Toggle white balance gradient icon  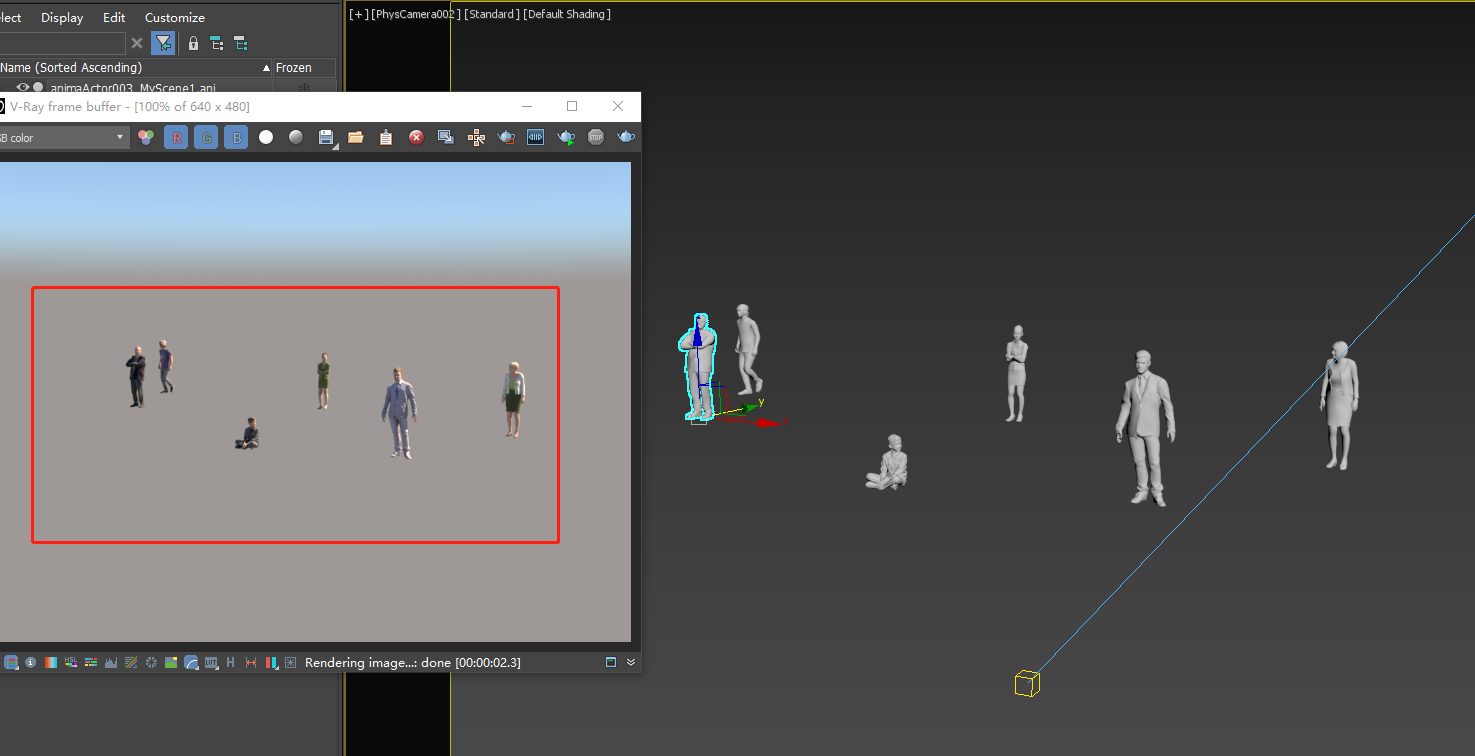[51, 662]
